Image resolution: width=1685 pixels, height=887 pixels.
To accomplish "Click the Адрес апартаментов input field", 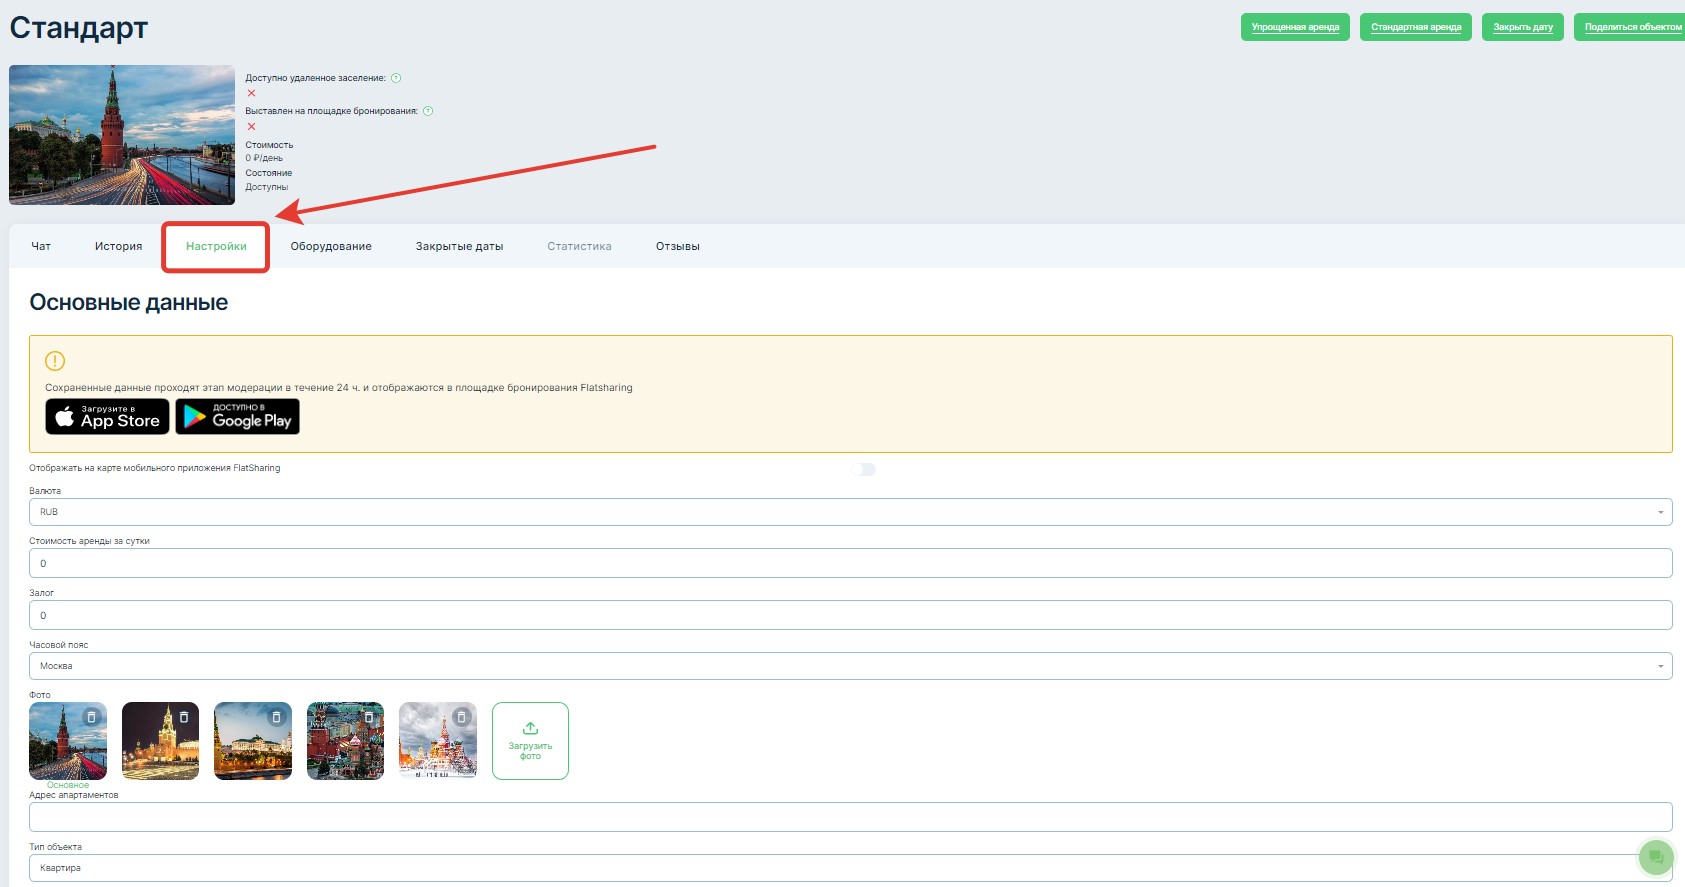I will tap(850, 817).
